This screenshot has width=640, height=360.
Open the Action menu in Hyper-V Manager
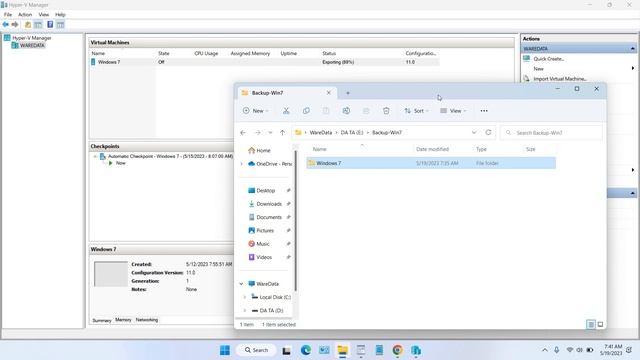[25, 14]
